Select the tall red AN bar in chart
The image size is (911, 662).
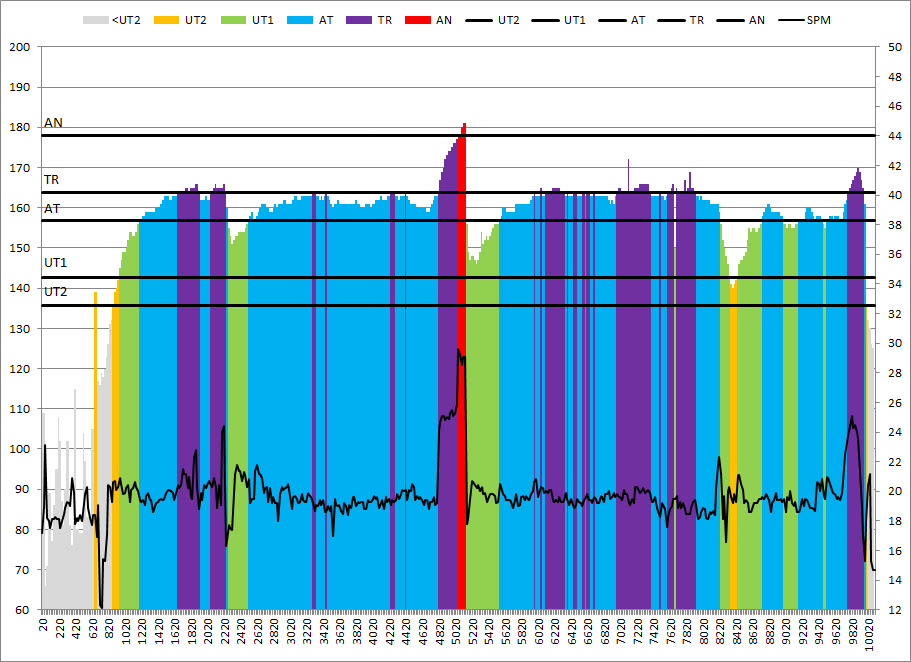pos(462,400)
